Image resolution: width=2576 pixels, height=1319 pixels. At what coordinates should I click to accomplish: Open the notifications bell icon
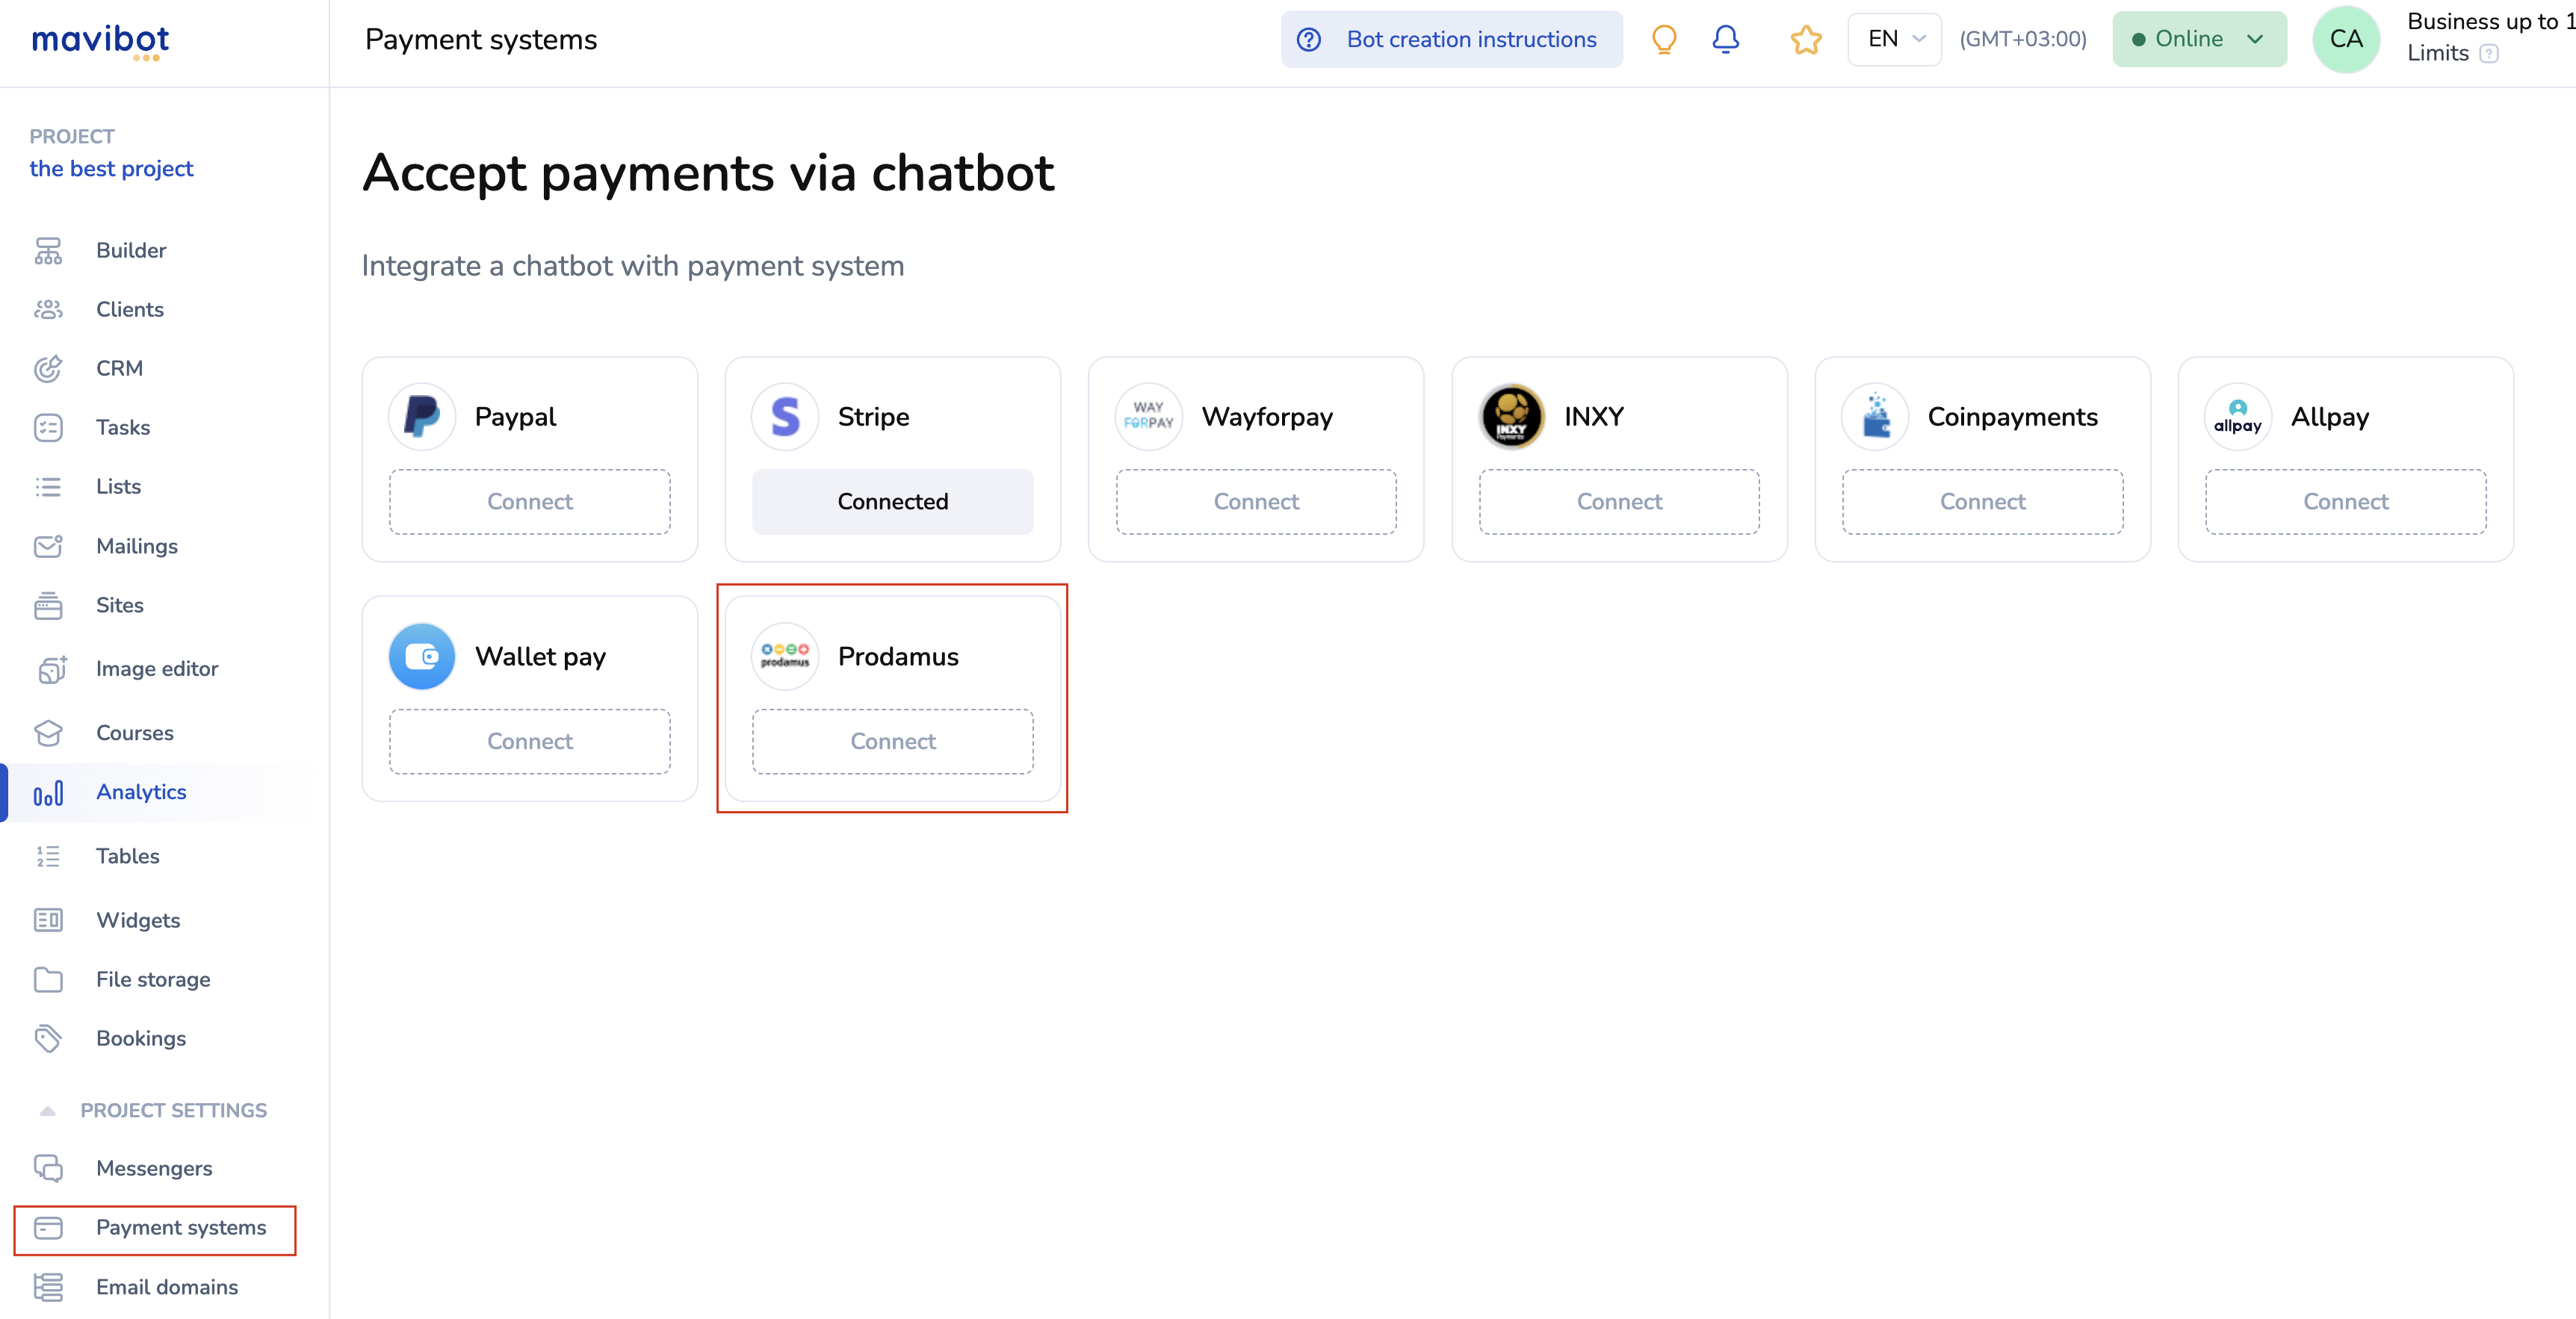coord(1726,39)
